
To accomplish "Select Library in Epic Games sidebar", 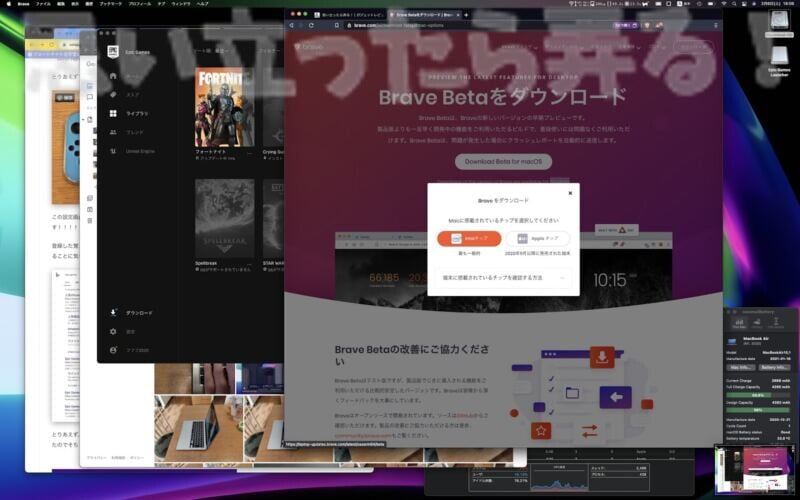I will [129, 113].
